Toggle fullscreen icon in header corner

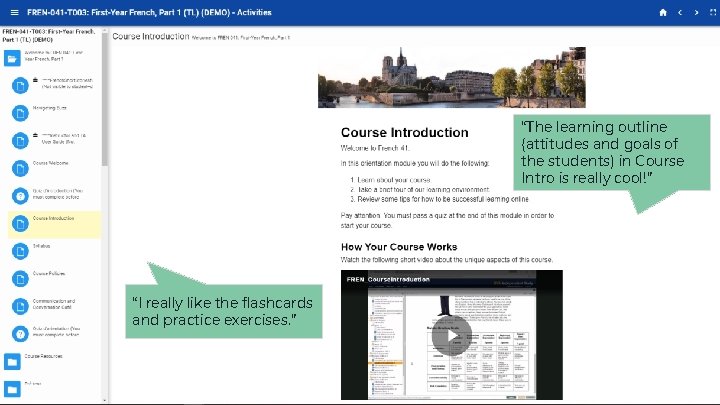(713, 12)
